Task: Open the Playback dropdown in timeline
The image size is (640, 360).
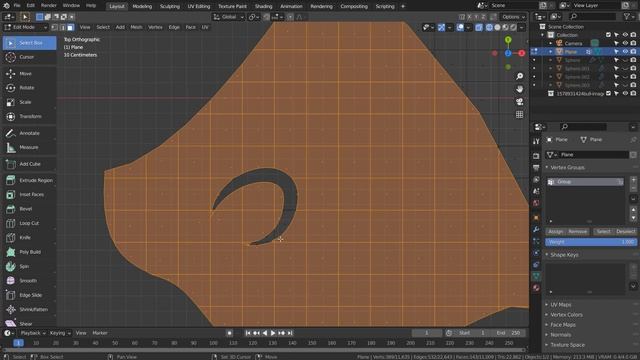Action: click(x=33, y=333)
